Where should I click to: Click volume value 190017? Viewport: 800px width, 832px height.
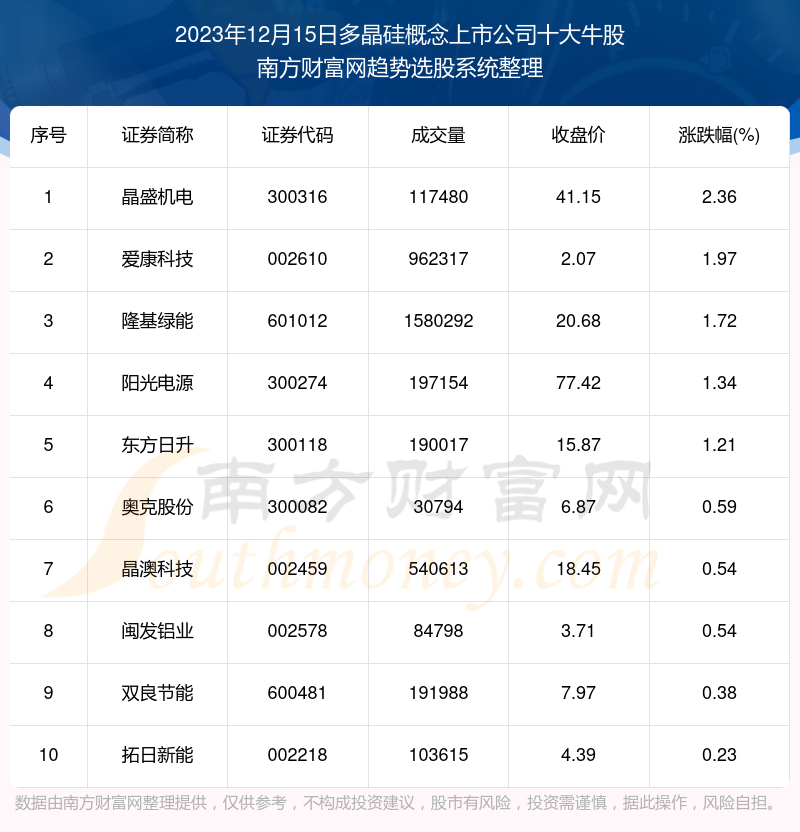point(438,445)
